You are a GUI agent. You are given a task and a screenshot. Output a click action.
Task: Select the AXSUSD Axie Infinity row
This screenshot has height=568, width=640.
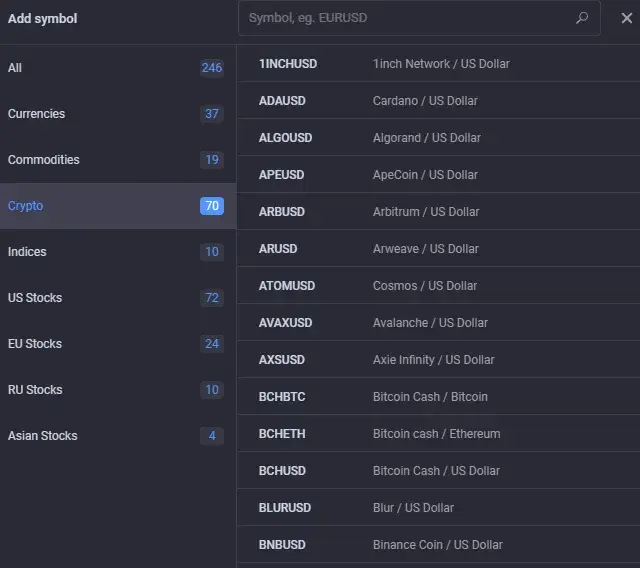[438, 360]
